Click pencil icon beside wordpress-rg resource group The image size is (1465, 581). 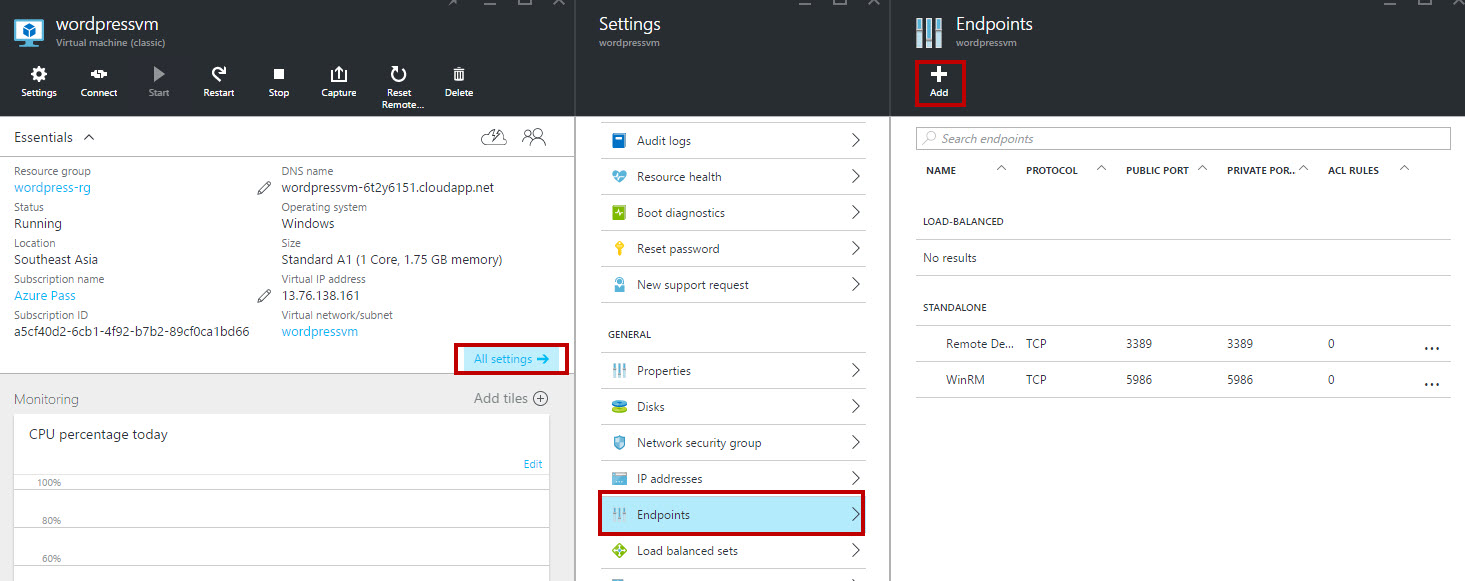(x=264, y=187)
